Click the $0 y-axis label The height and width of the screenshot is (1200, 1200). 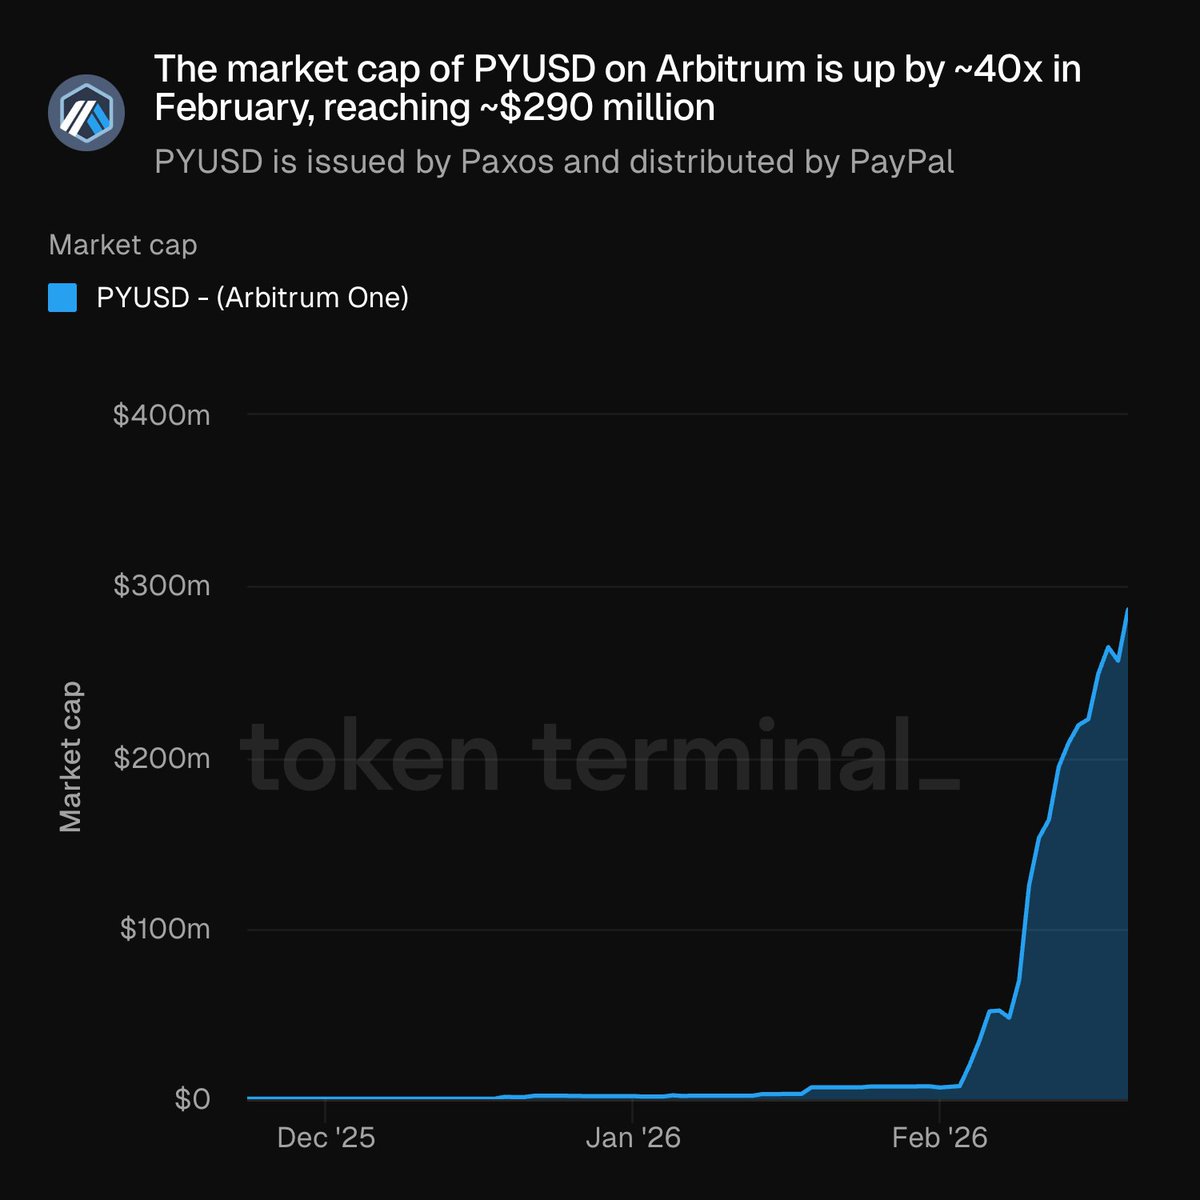coord(192,1100)
